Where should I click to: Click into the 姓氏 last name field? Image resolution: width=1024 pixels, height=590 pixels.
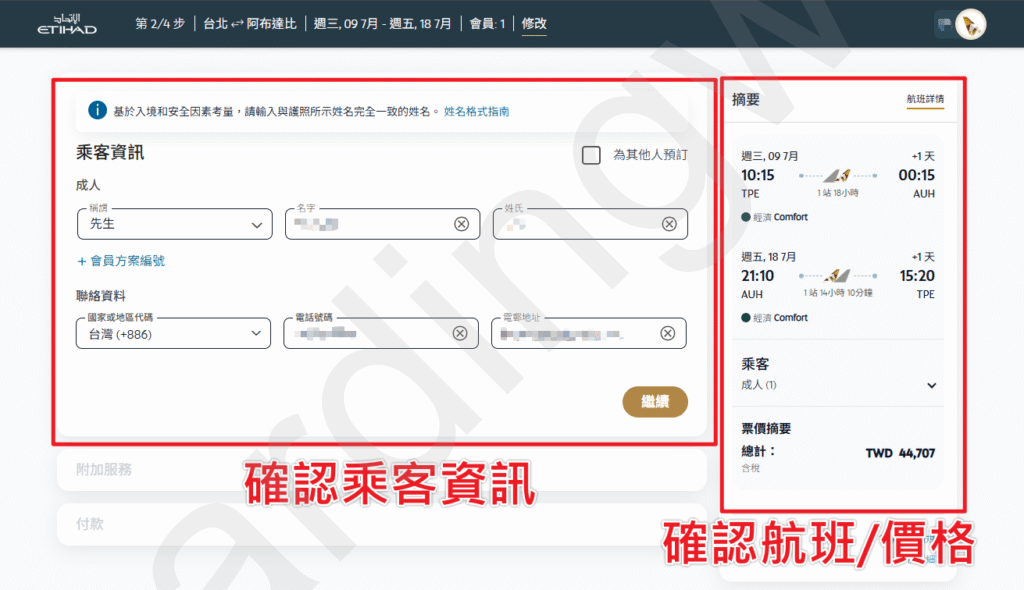point(590,224)
